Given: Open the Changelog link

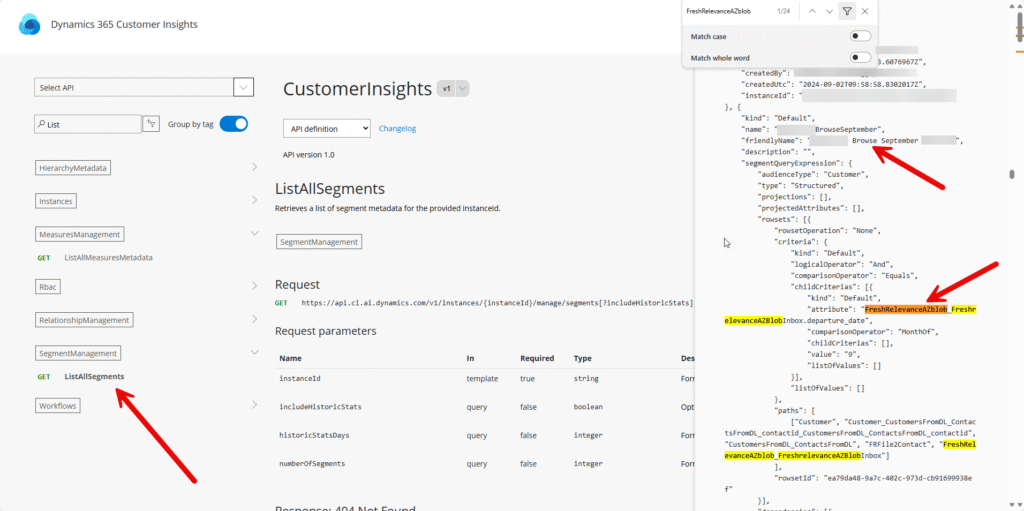Looking at the screenshot, I should [x=397, y=129].
